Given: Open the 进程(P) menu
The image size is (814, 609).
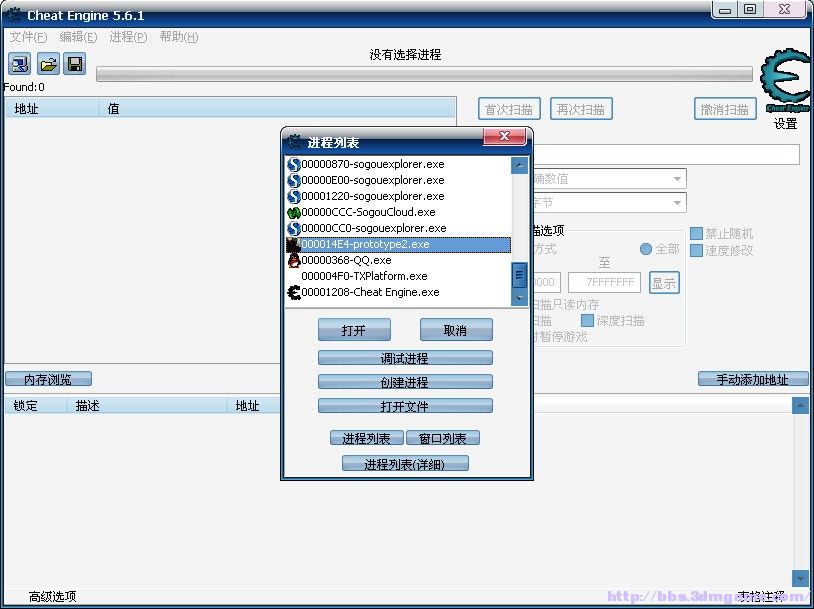Looking at the screenshot, I should 128,37.
